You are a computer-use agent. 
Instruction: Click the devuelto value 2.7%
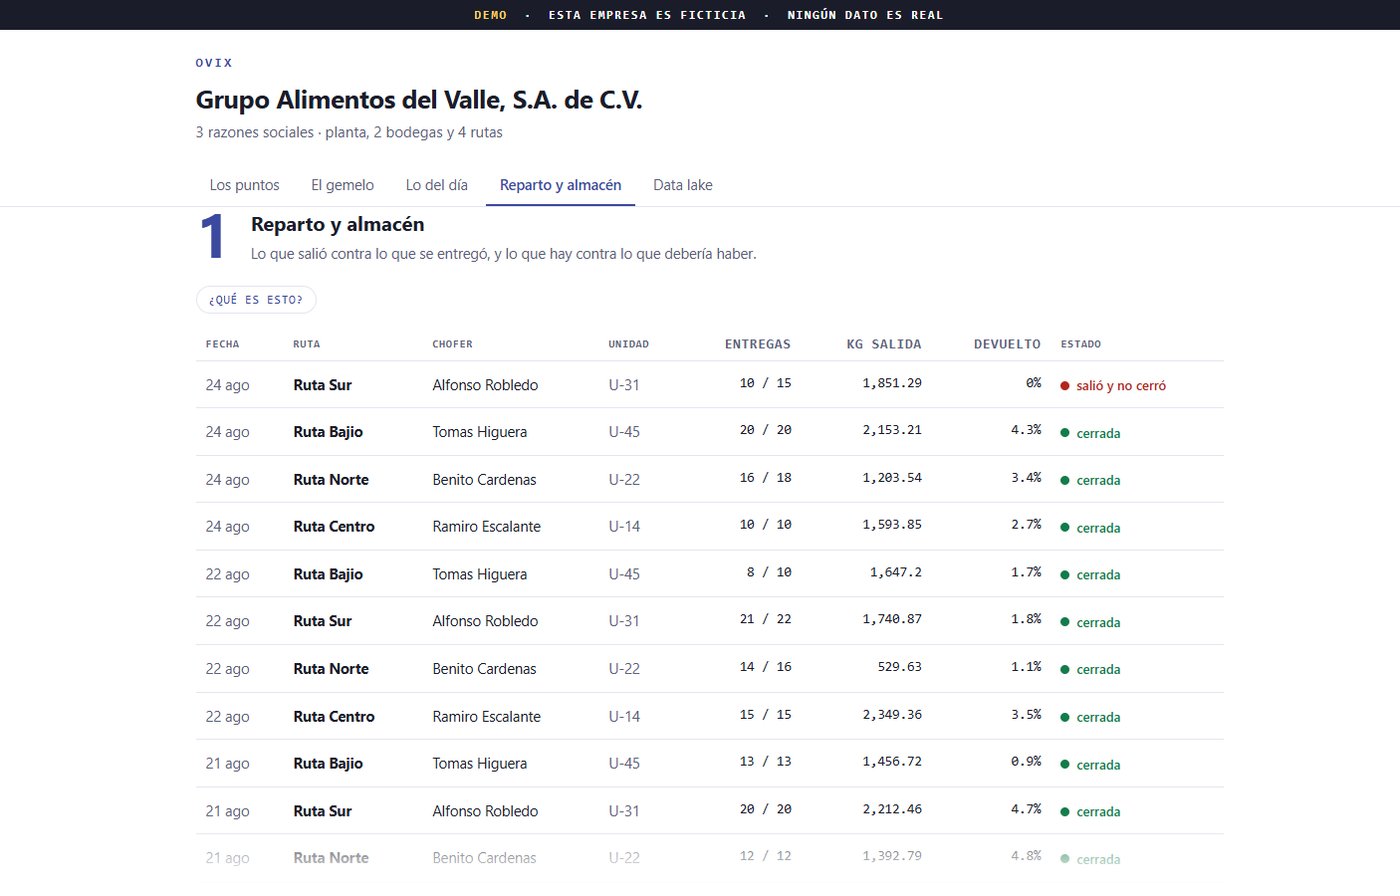(x=1026, y=525)
